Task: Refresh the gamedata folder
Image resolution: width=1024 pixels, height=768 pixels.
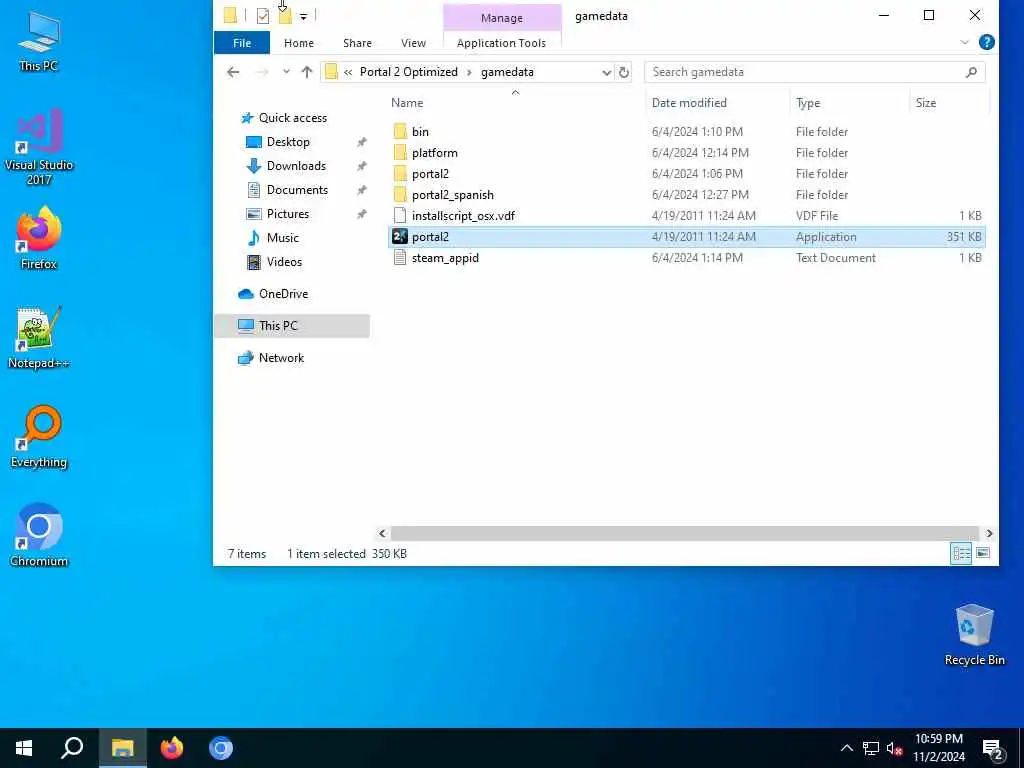Action: pos(624,72)
